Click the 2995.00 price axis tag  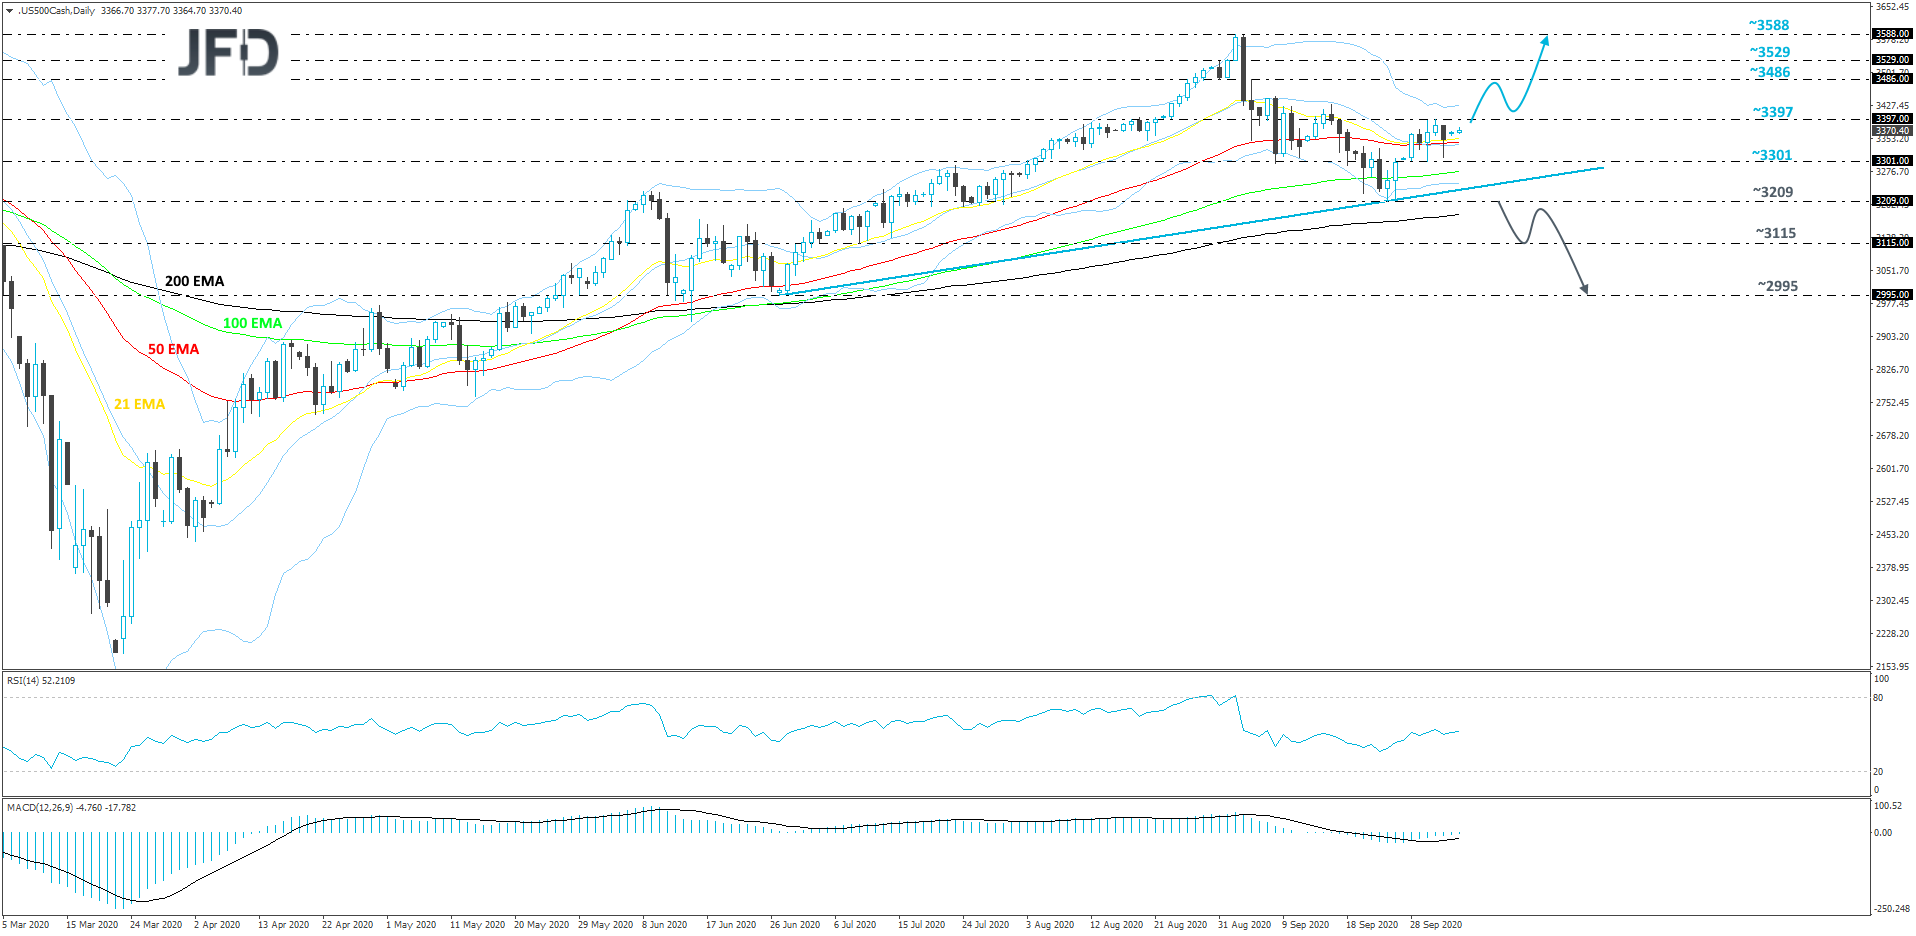1892,295
